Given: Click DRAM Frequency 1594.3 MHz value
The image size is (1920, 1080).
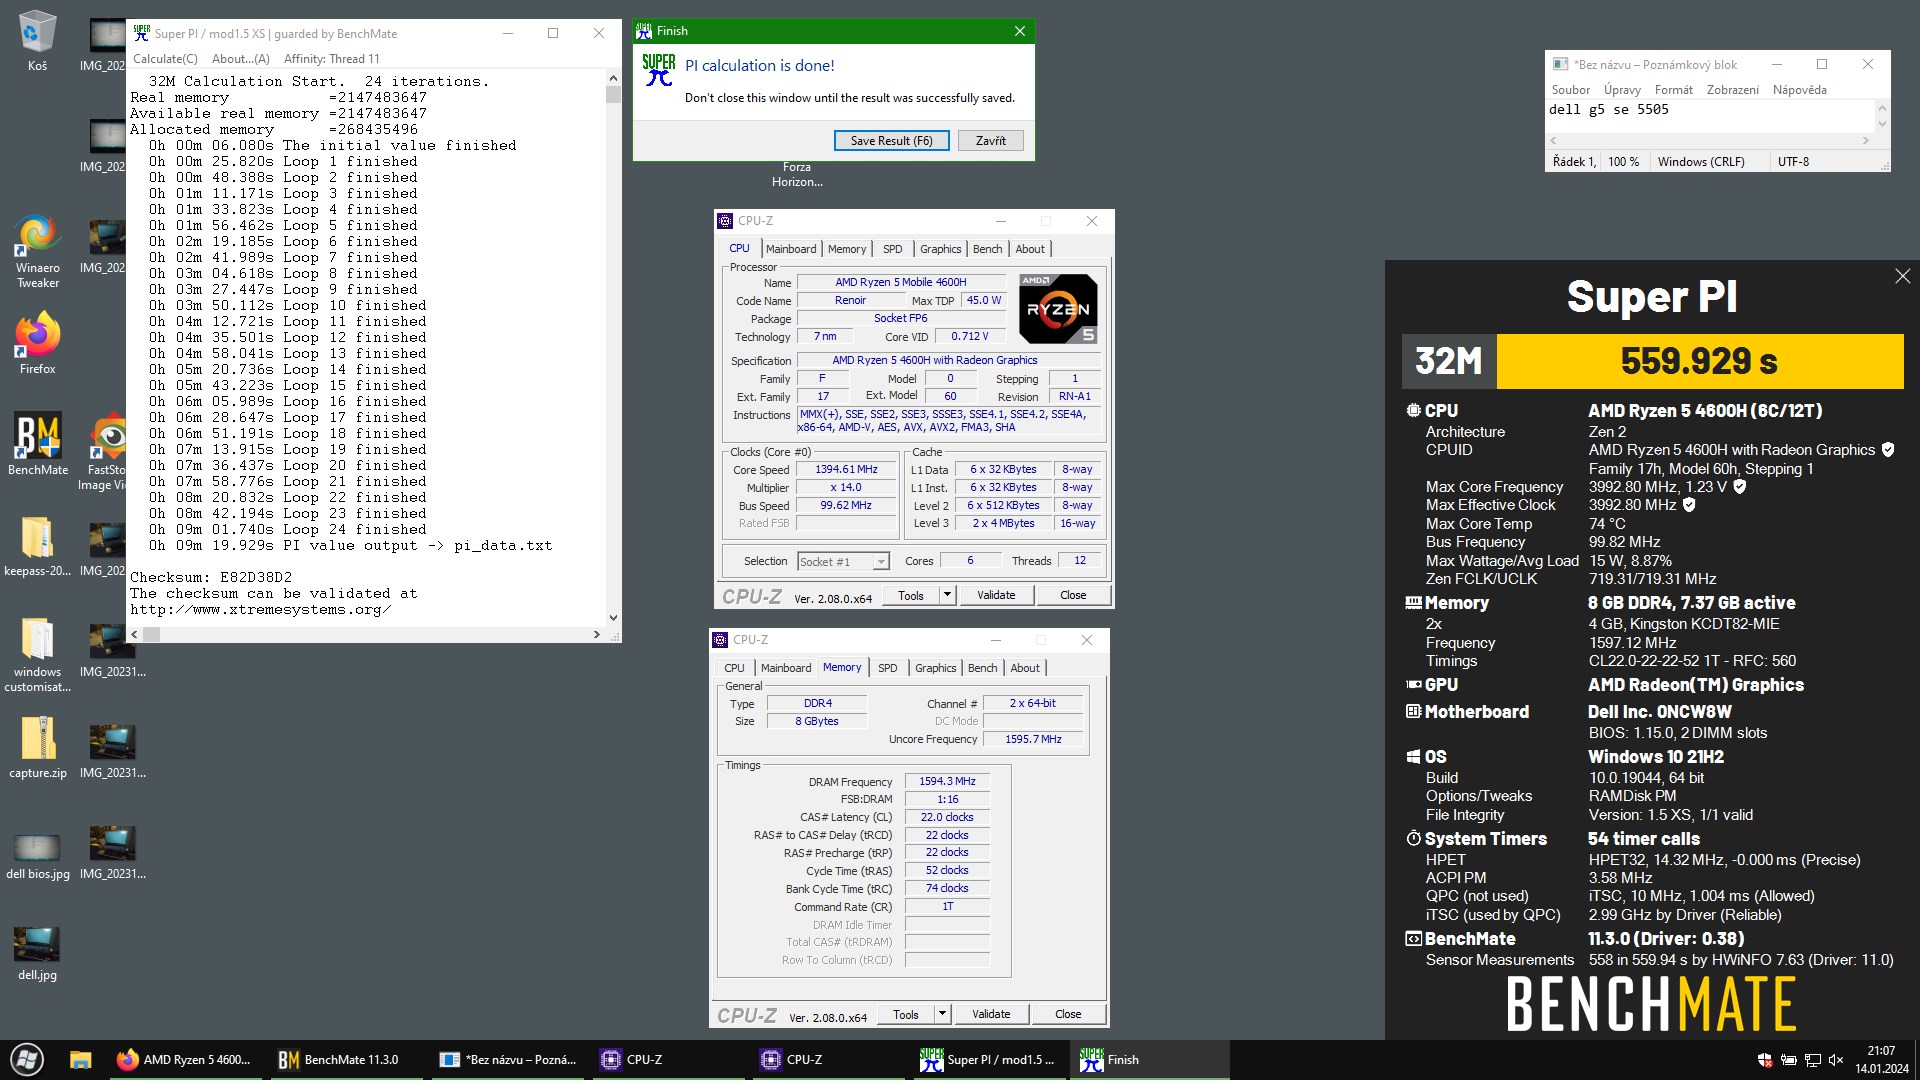Looking at the screenshot, I should click(947, 782).
